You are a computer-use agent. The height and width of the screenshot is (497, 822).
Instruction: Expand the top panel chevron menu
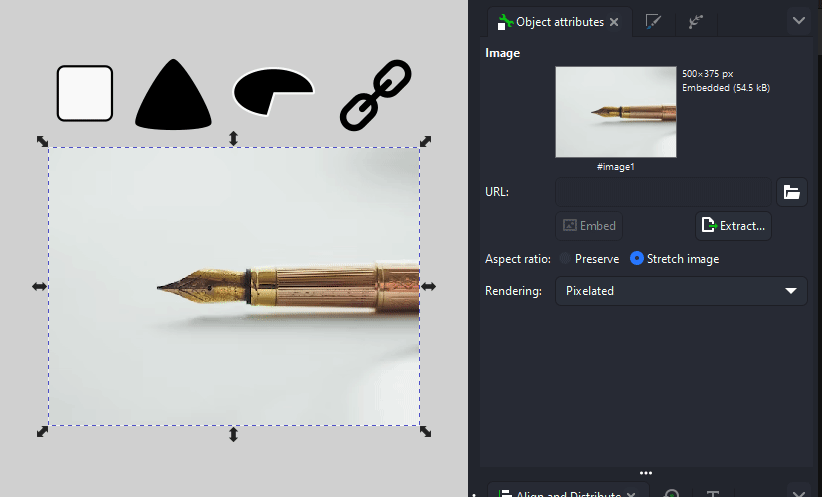pyautogui.click(x=798, y=20)
